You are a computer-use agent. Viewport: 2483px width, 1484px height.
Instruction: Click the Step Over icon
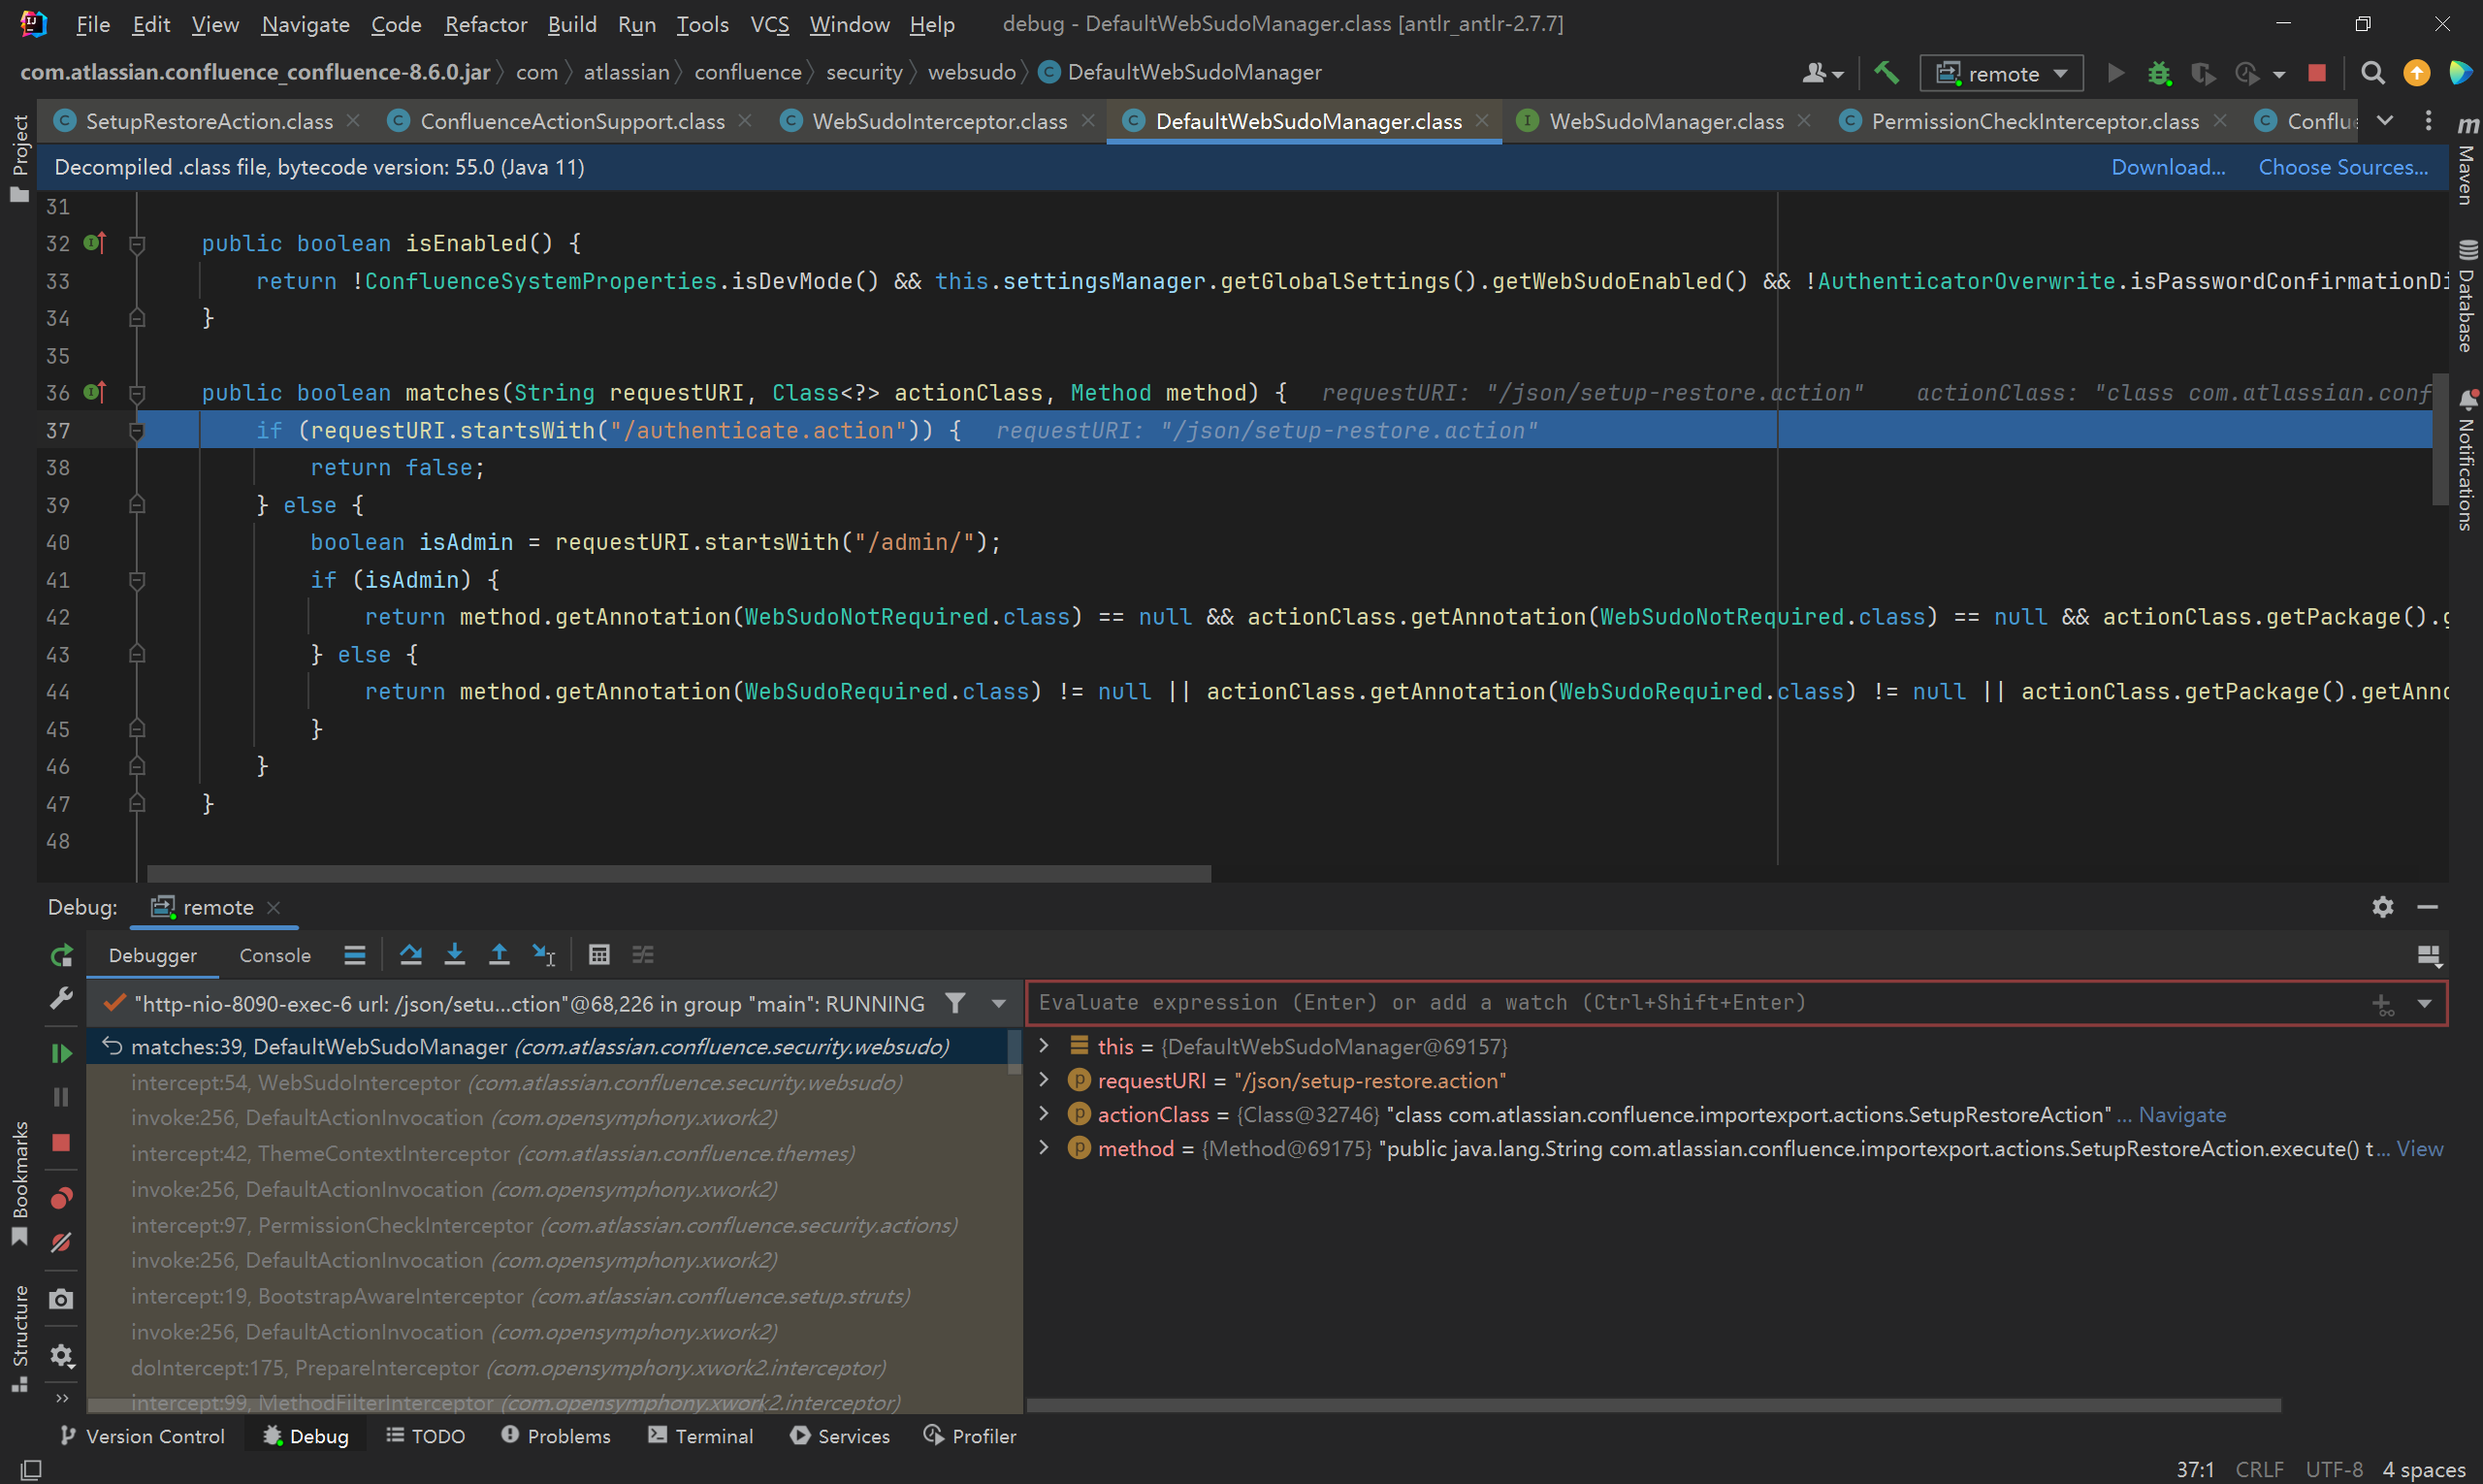coord(410,955)
